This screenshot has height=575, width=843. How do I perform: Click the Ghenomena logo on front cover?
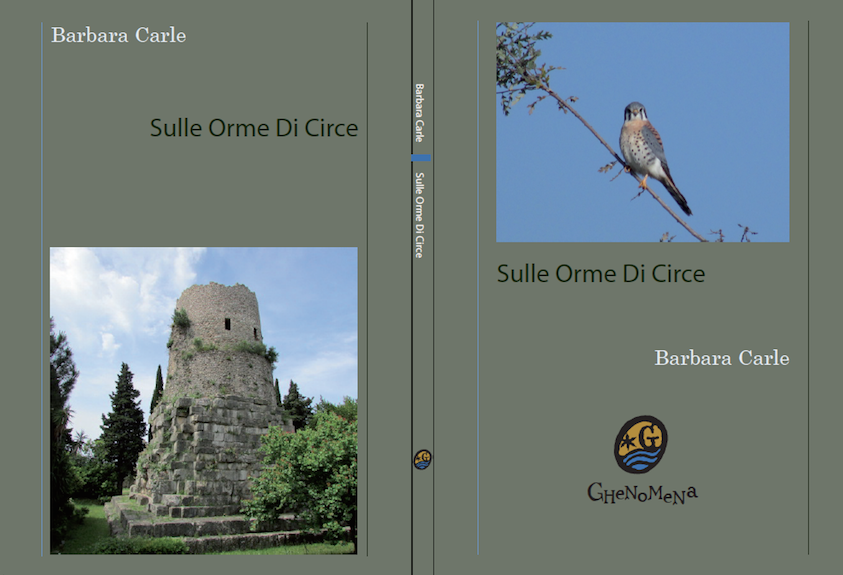click(640, 445)
